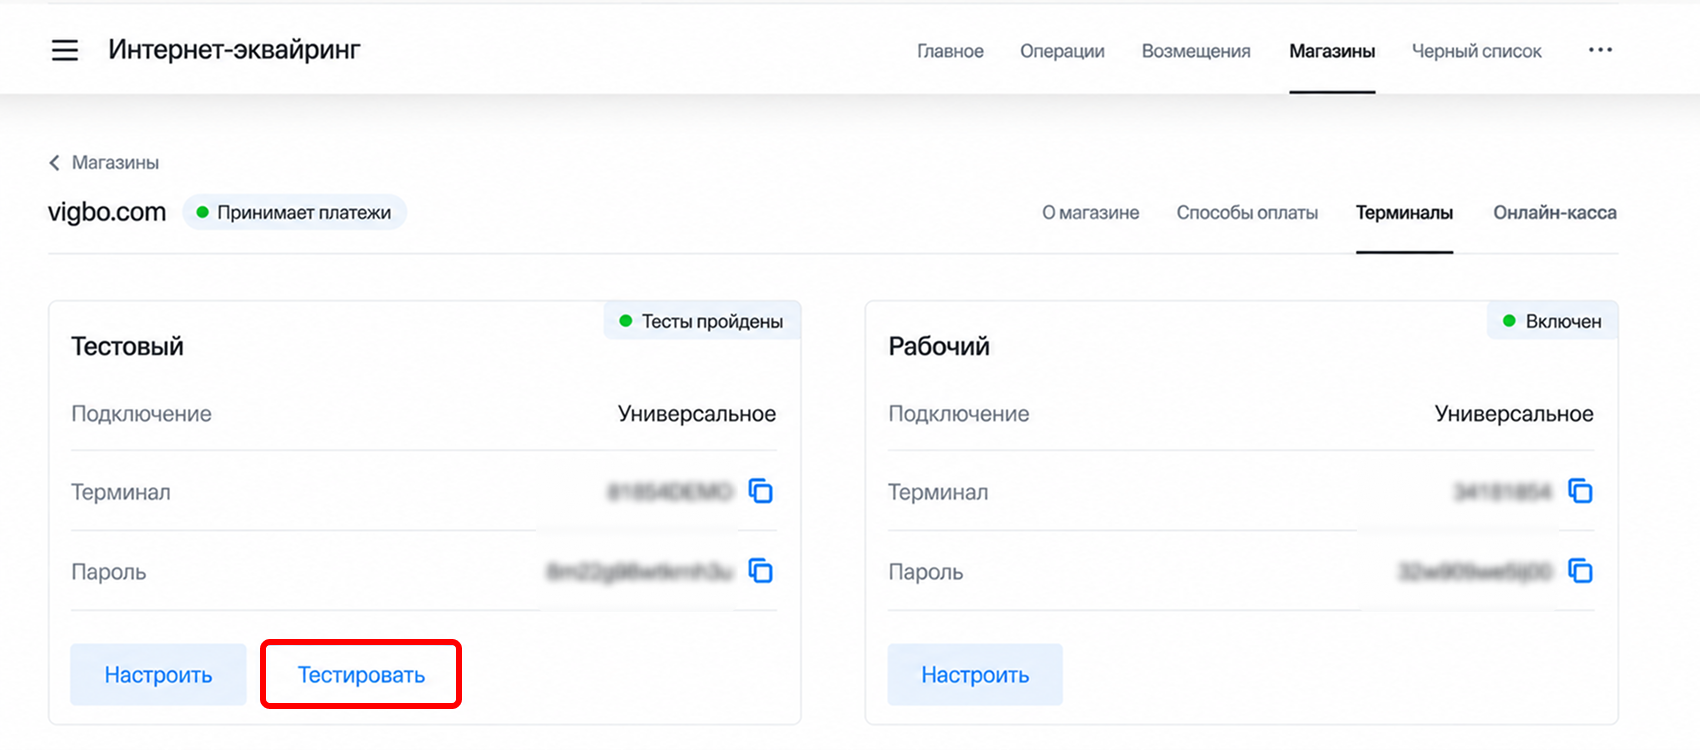1700x750 pixels.
Task: Open the Способы оплаты tab
Action: (1247, 213)
